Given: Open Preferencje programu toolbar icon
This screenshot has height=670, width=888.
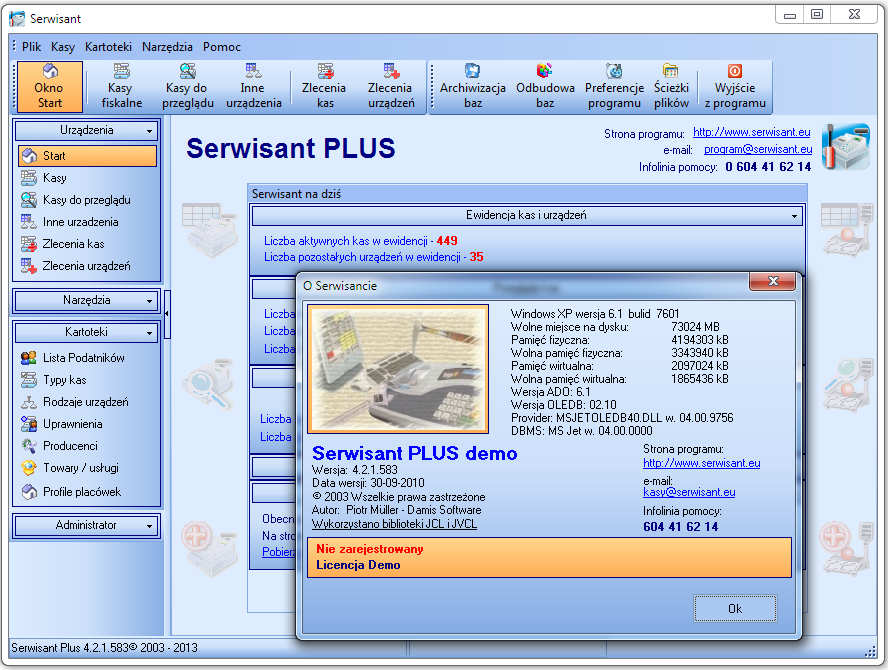Looking at the screenshot, I should click(x=614, y=87).
